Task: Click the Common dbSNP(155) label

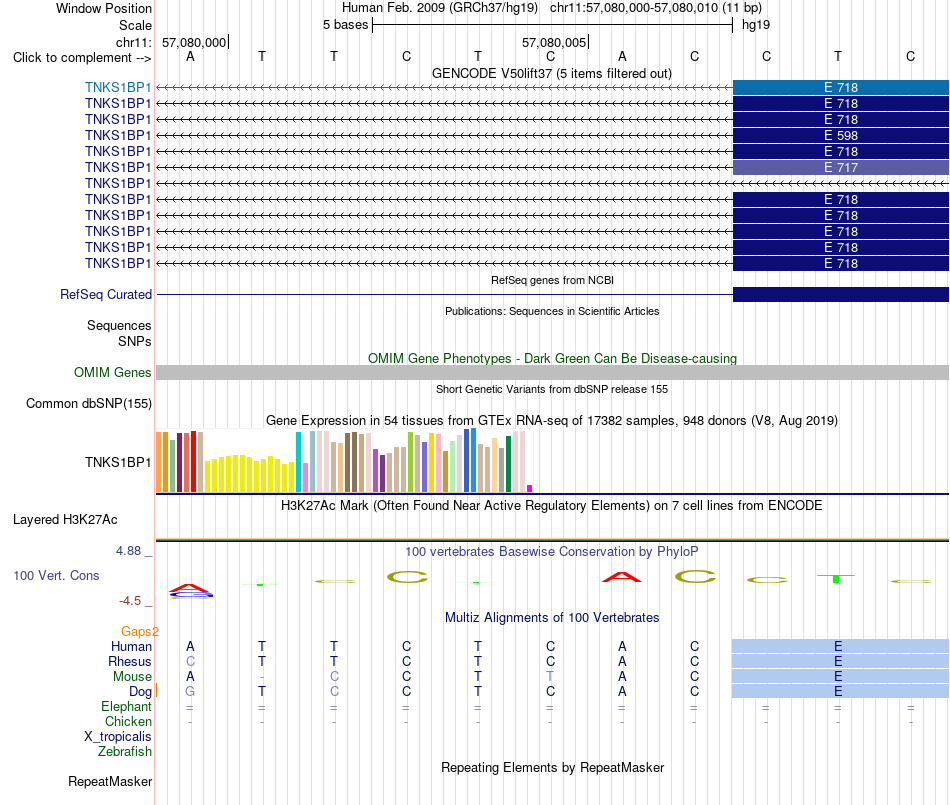Action: 88,403
